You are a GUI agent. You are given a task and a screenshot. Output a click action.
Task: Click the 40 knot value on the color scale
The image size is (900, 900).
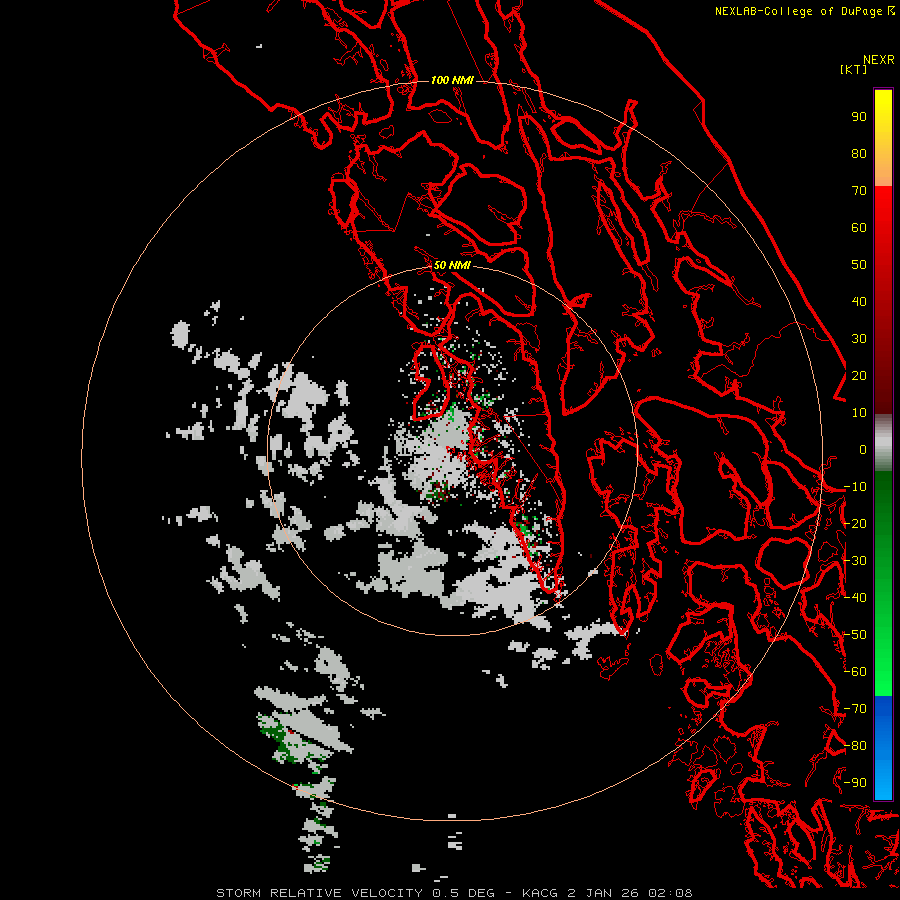pyautogui.click(x=859, y=302)
